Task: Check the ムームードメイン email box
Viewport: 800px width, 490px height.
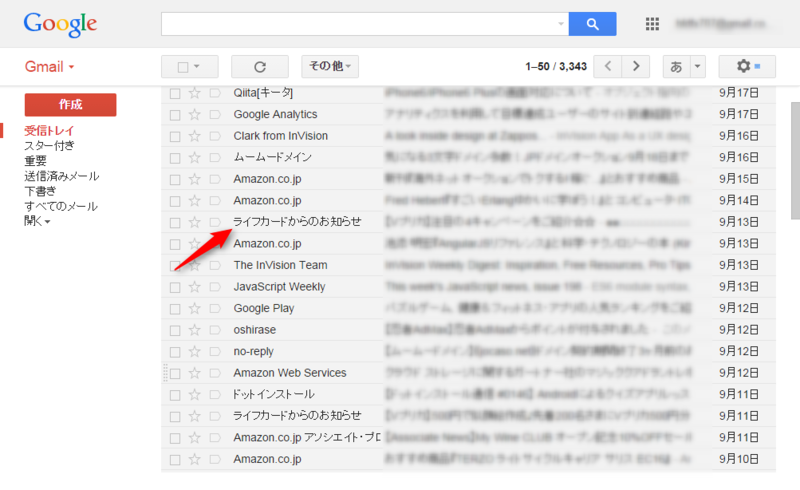Action: [x=175, y=158]
